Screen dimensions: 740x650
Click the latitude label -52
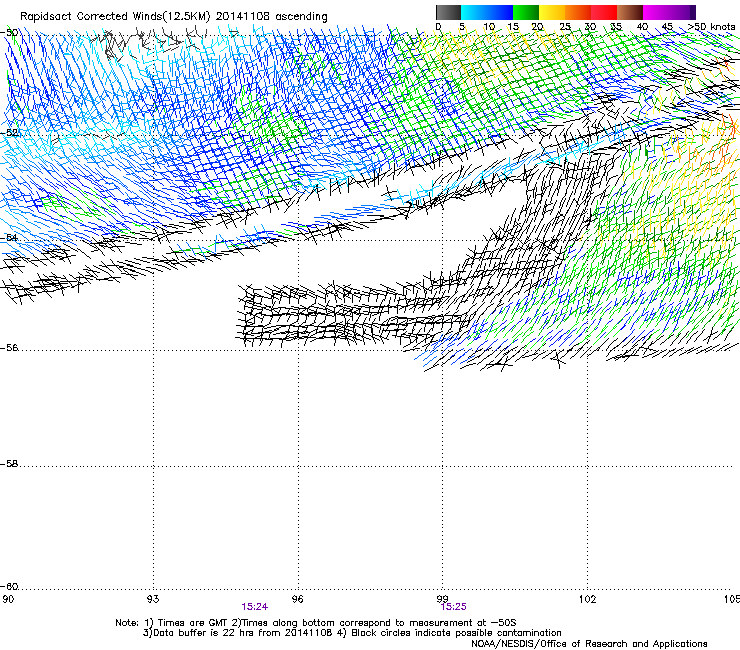(x=9, y=133)
